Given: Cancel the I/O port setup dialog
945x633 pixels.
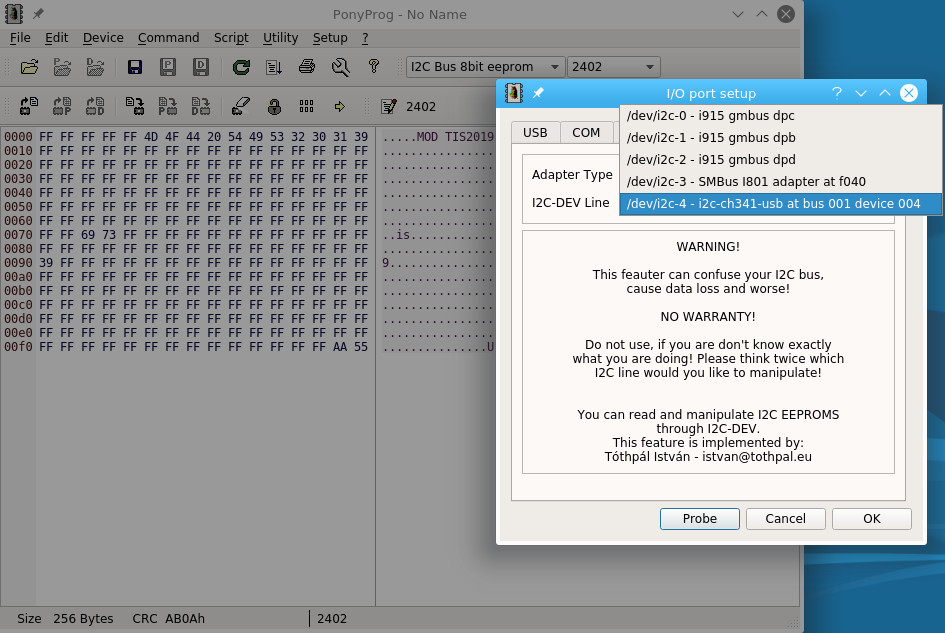Looking at the screenshot, I should point(785,518).
